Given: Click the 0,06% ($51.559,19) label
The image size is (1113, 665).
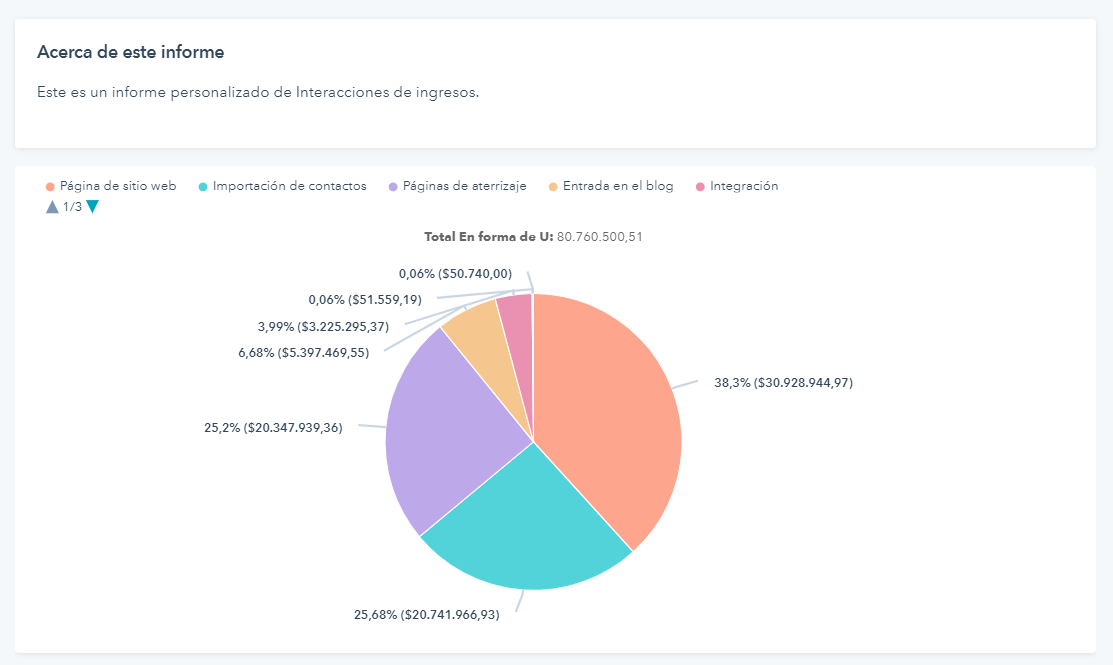Looking at the screenshot, I should (365, 299).
